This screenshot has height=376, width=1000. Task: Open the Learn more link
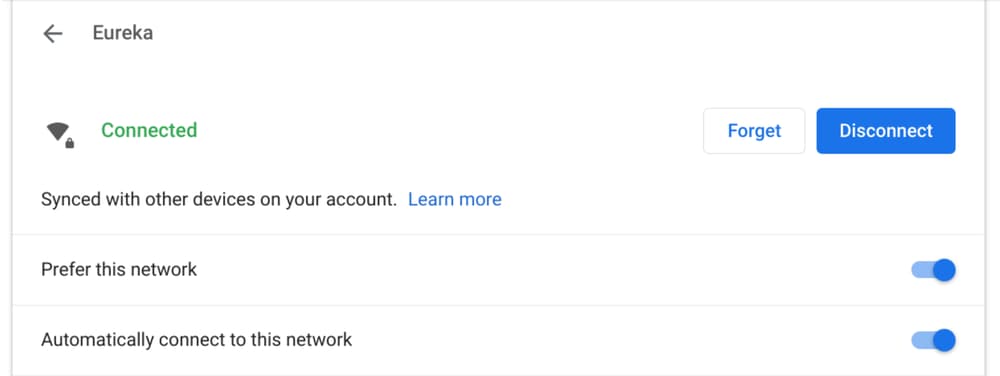(455, 199)
